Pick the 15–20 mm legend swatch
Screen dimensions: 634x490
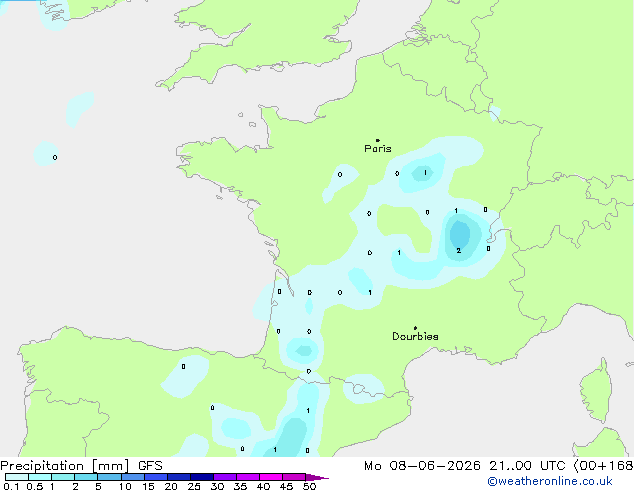155,477
